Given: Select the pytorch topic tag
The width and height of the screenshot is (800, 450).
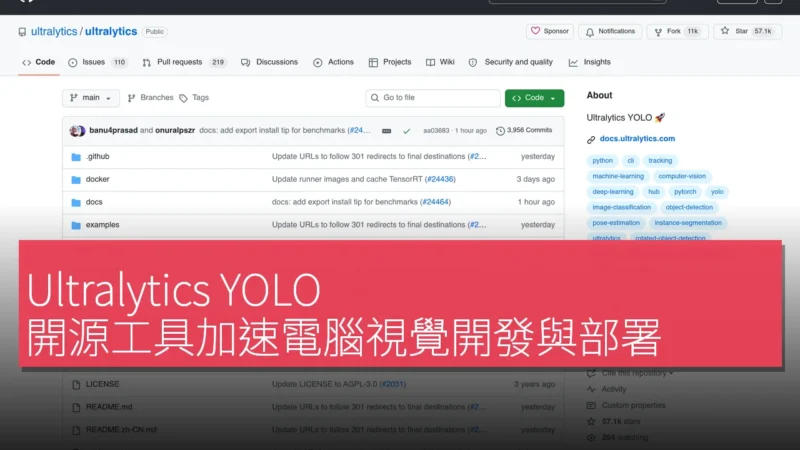Looking at the screenshot, I should 685,192.
